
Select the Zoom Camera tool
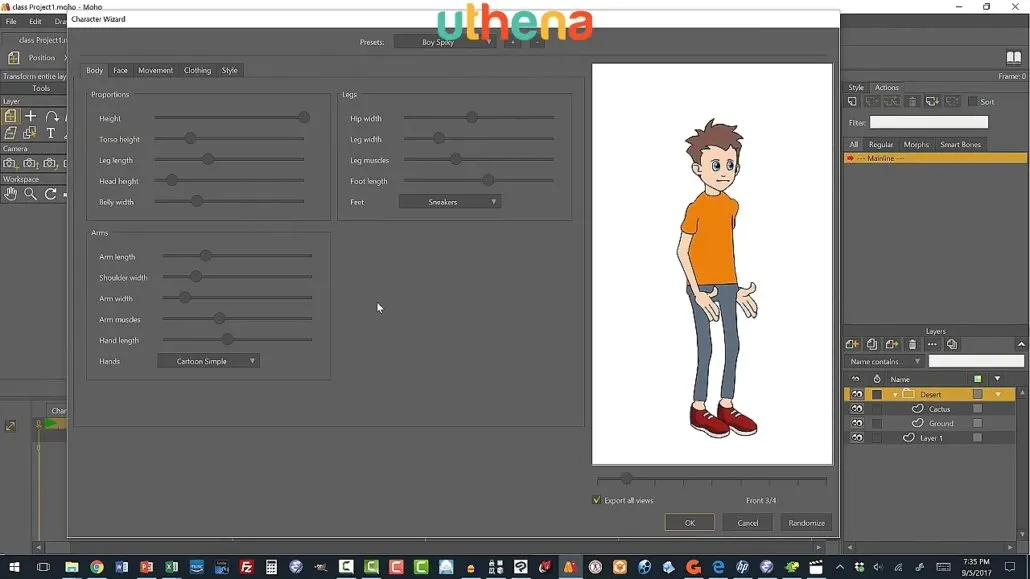[30, 163]
